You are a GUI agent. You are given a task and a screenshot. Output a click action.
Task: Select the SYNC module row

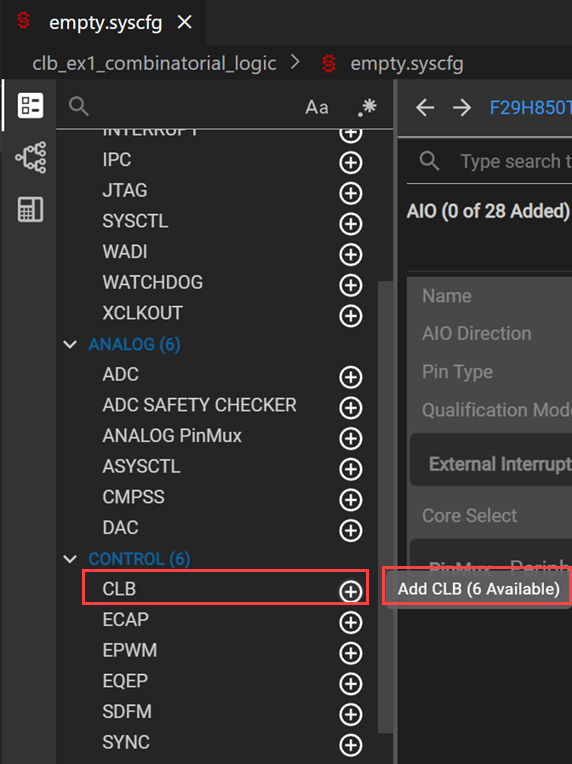click(x=225, y=742)
